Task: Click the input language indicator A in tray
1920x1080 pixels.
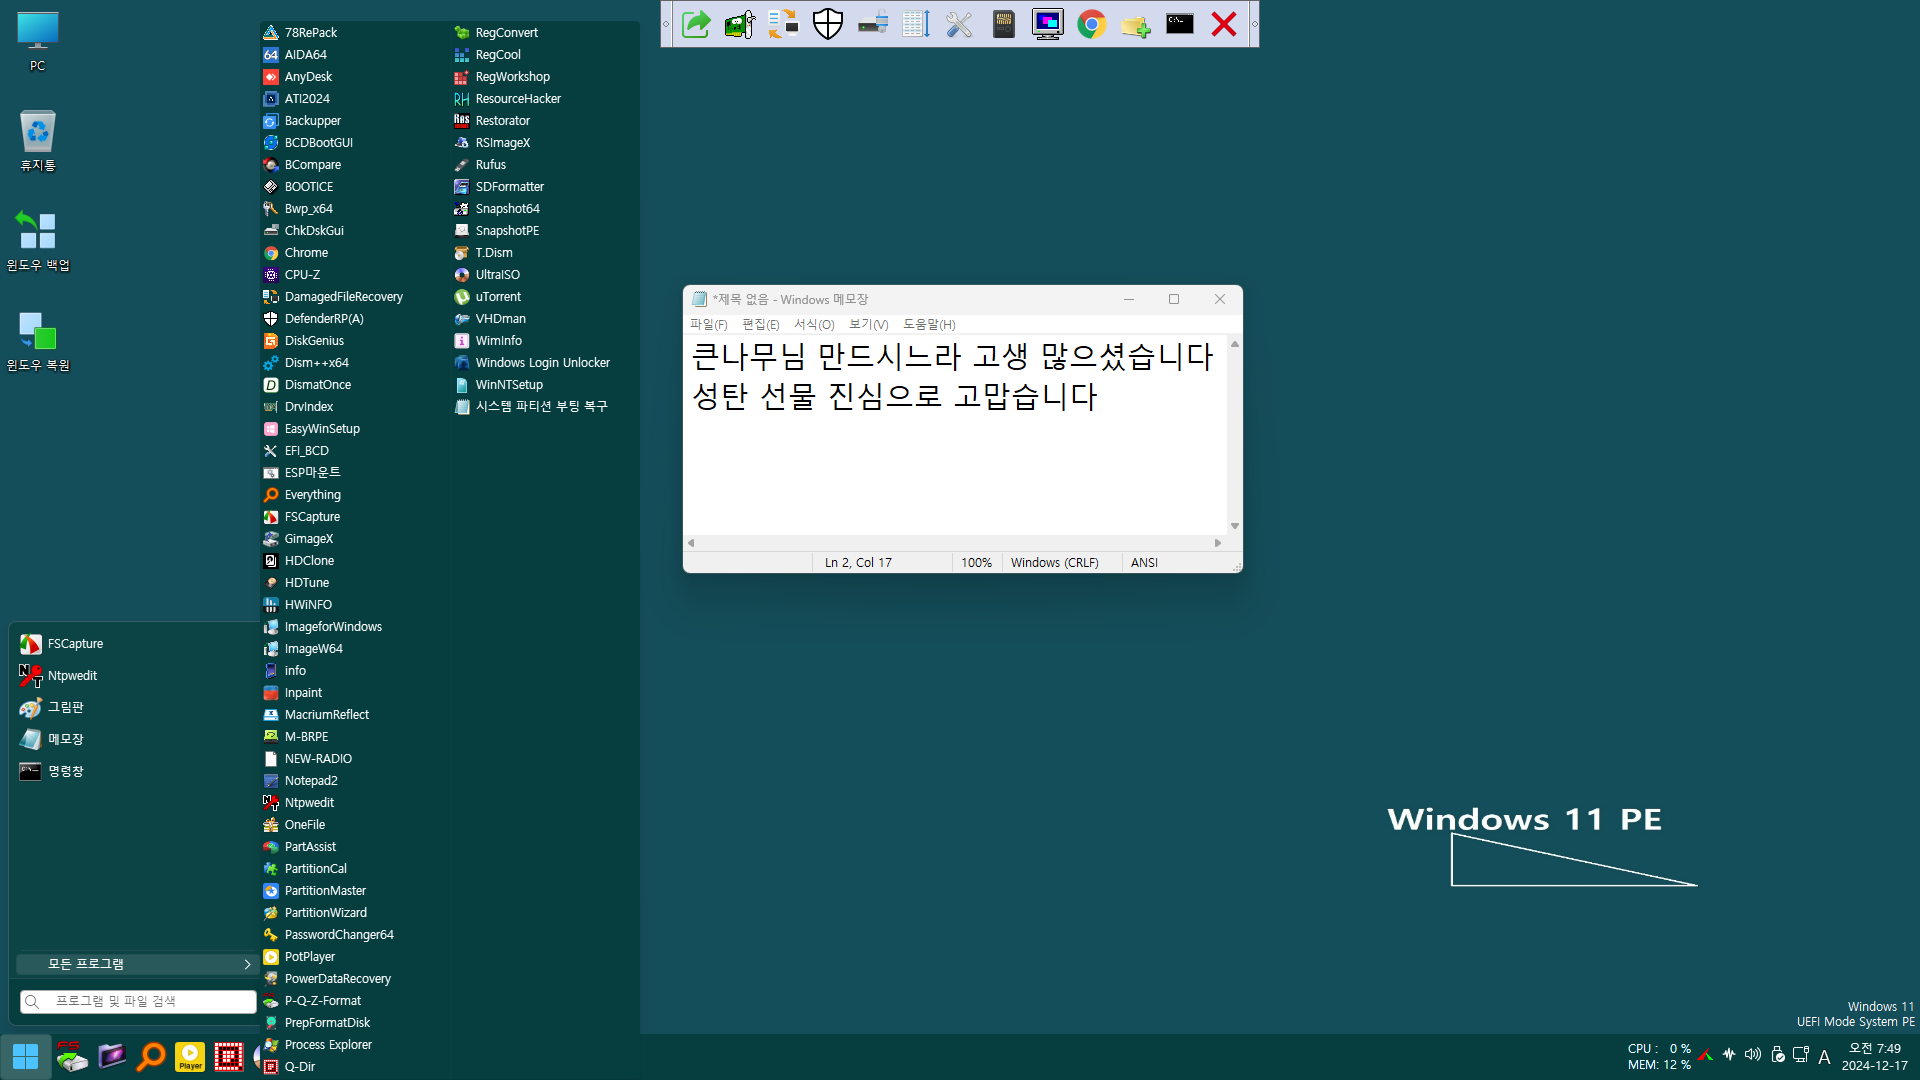Action: point(1824,1057)
